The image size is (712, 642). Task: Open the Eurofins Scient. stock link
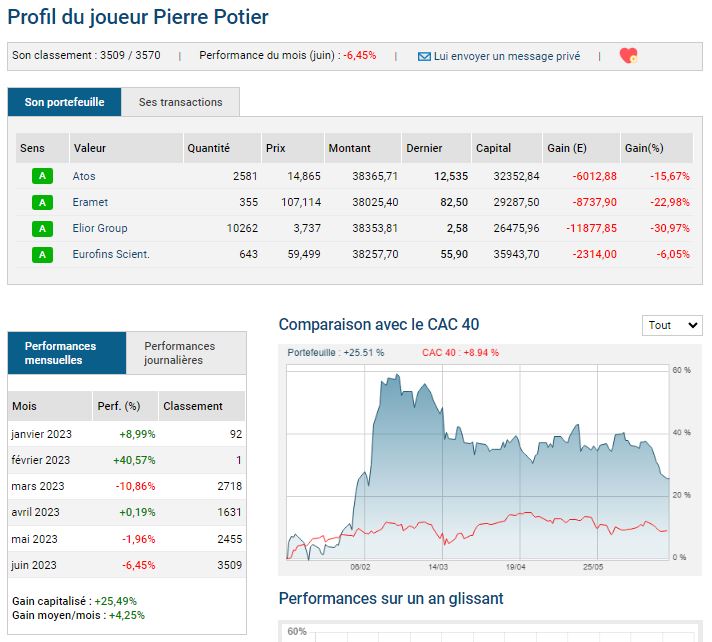click(x=111, y=254)
